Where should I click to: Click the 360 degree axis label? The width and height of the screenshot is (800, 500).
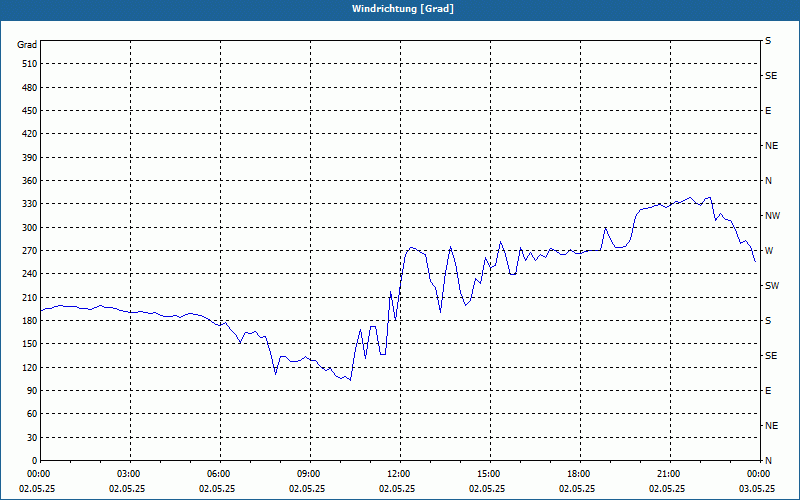point(29,181)
